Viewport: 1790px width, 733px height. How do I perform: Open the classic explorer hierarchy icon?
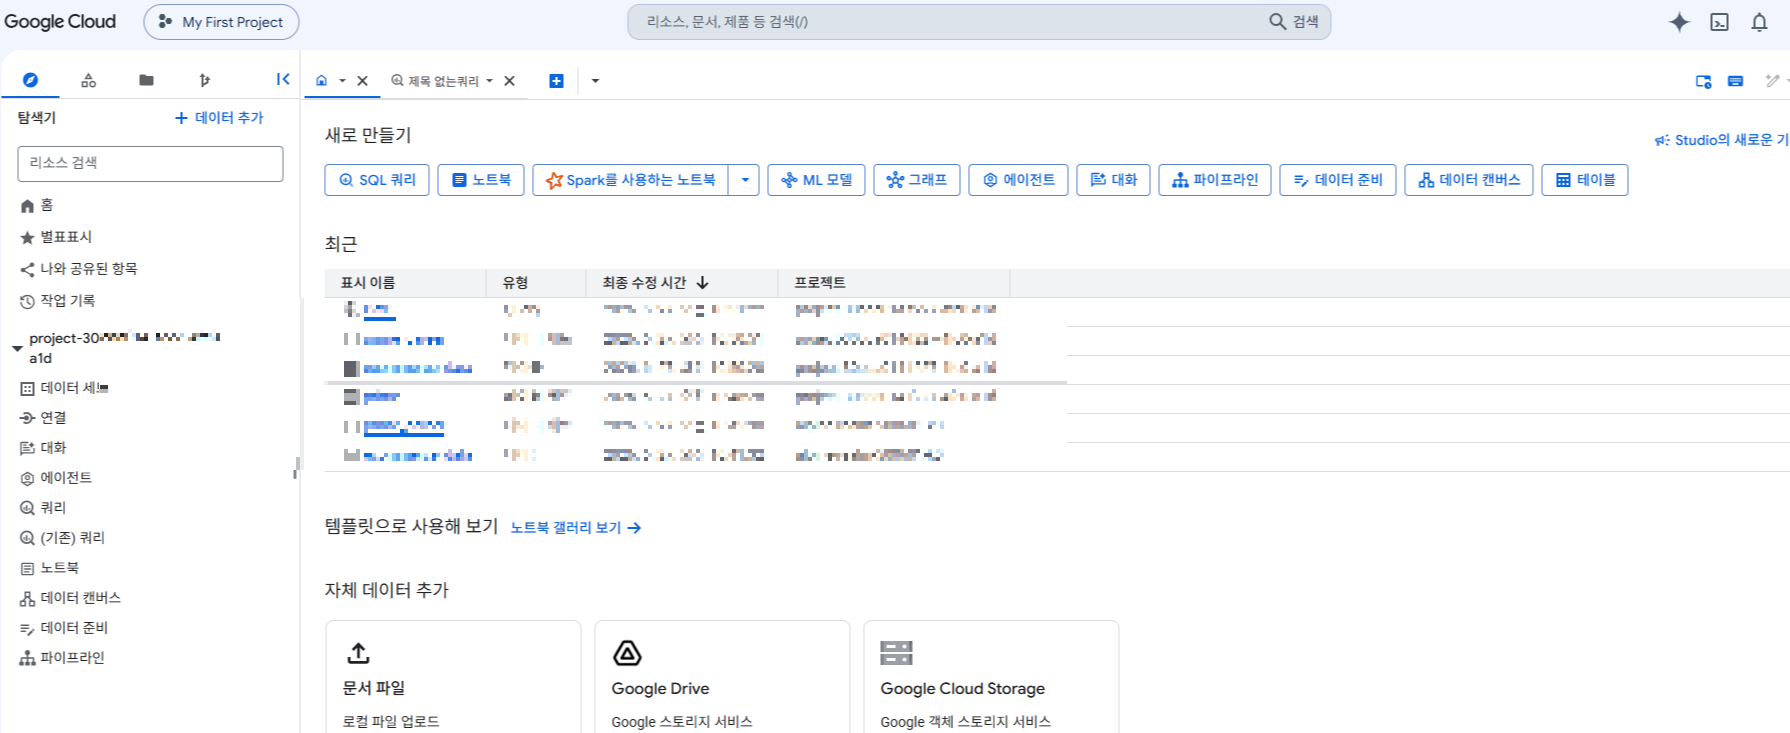point(88,80)
